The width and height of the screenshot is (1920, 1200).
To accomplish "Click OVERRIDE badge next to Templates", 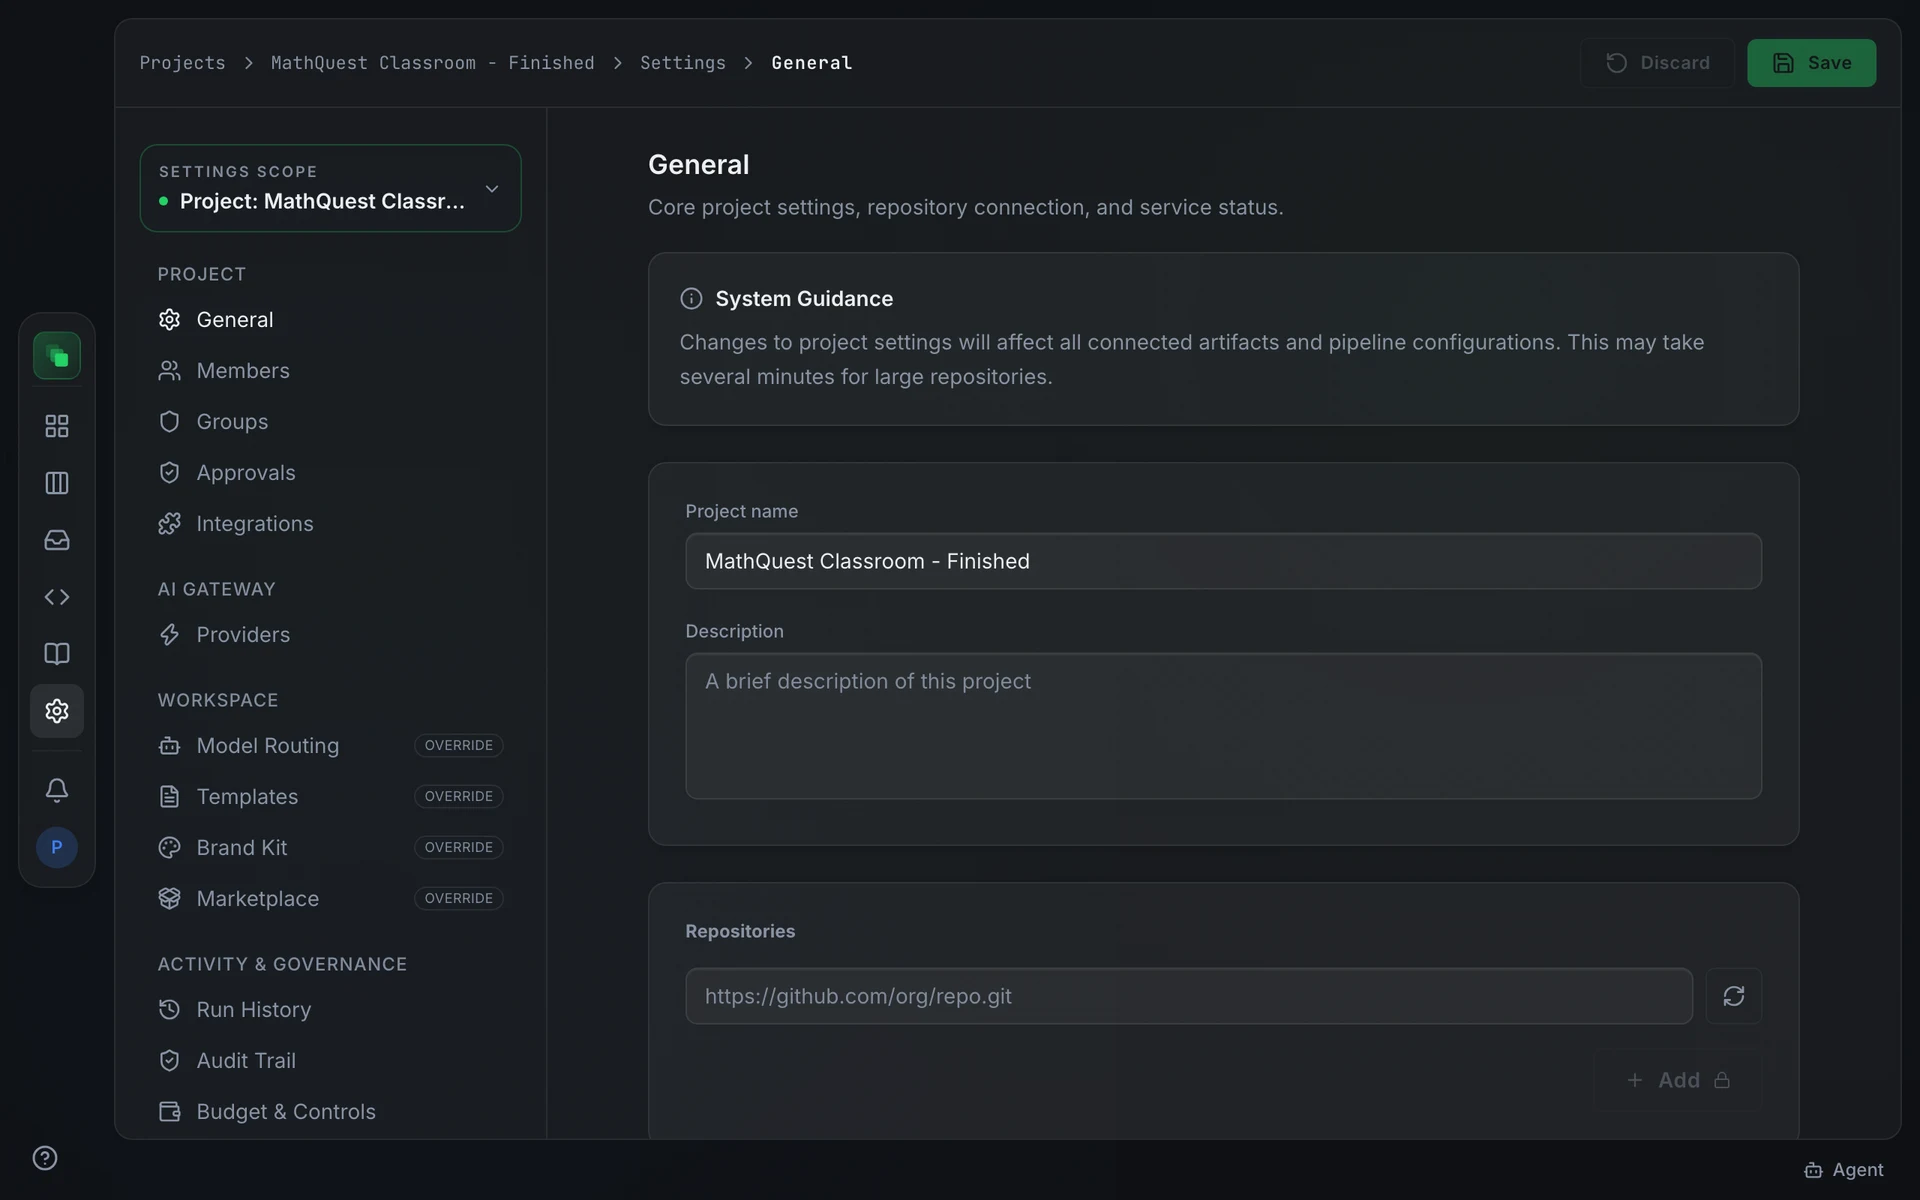I will 458,797.
